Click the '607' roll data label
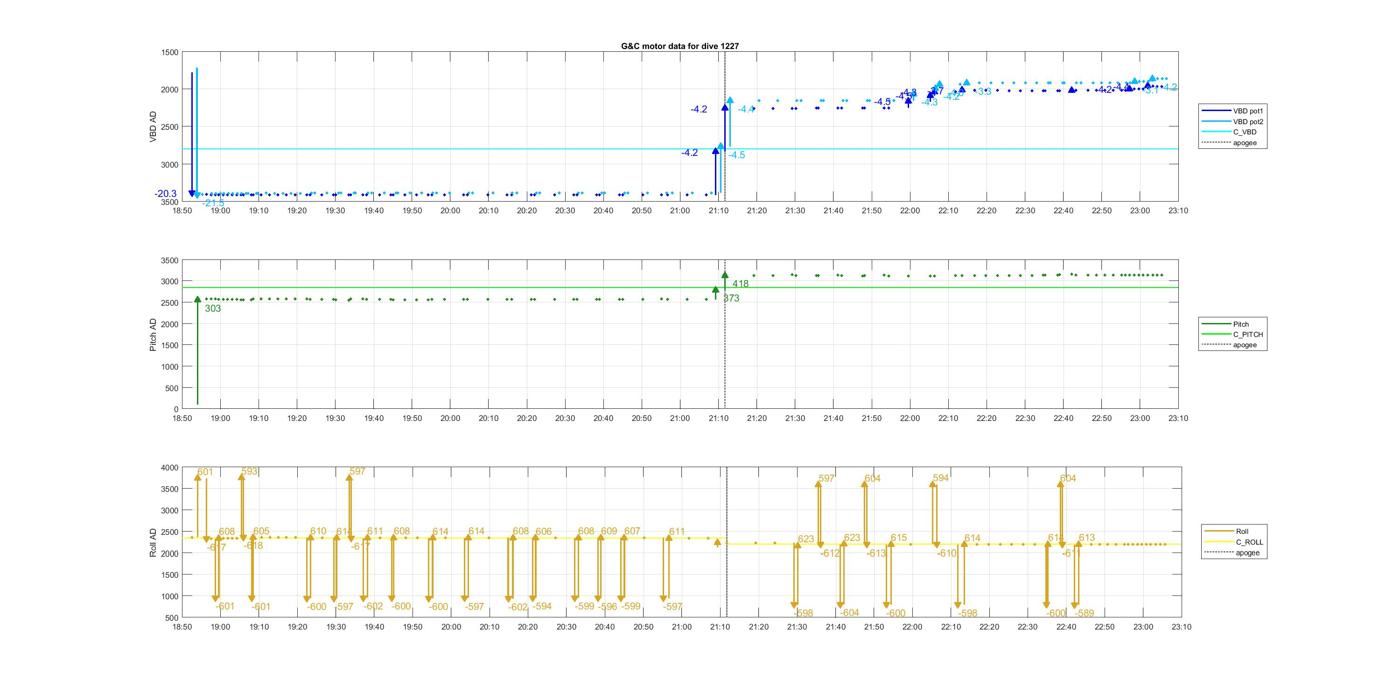The width and height of the screenshot is (1400, 693). click(x=632, y=532)
